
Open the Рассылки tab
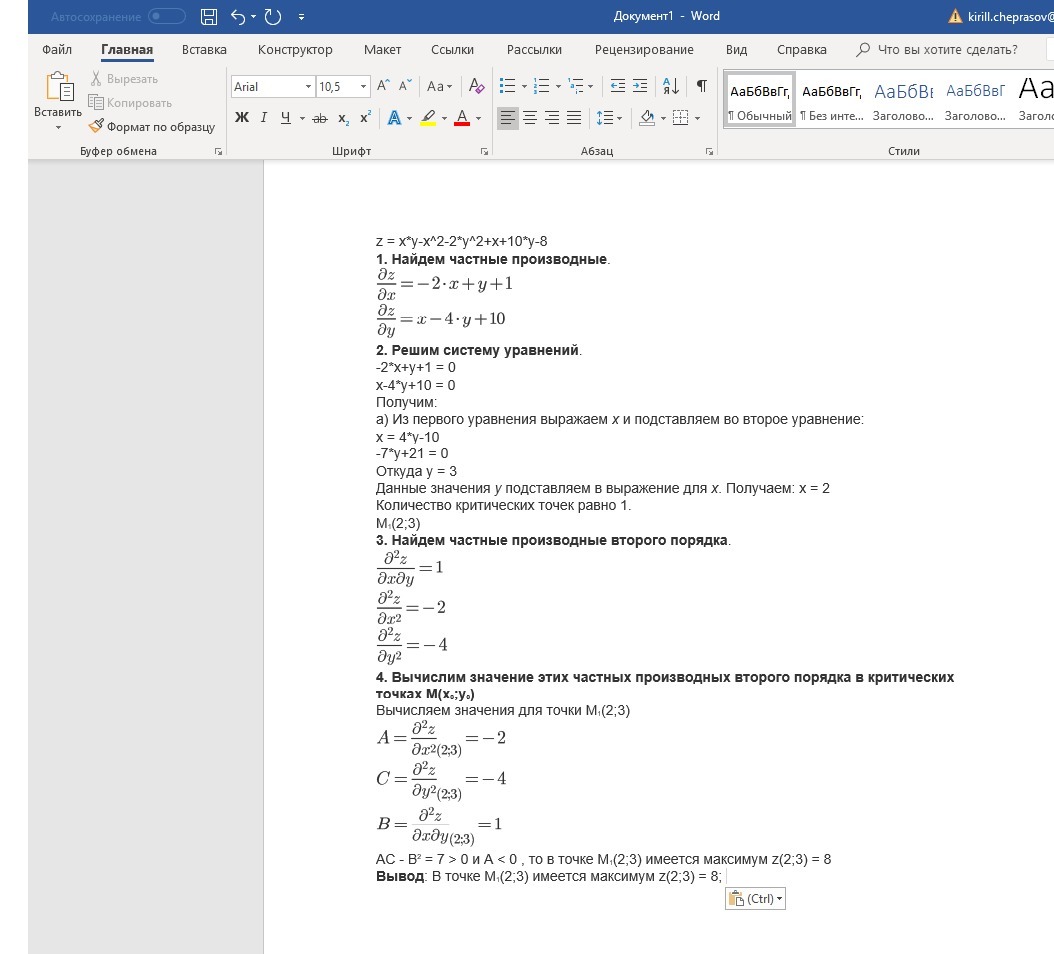[x=534, y=50]
